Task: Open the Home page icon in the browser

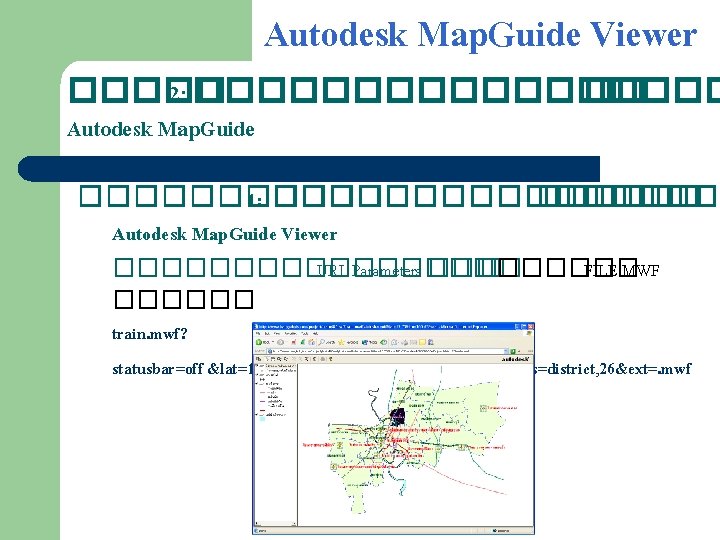Action: (311, 342)
